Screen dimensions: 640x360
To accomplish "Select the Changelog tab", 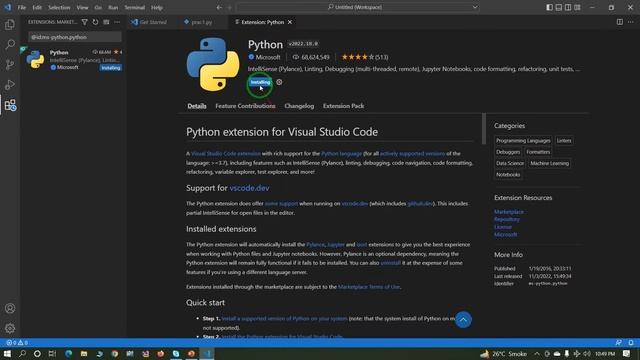I will 299,106.
